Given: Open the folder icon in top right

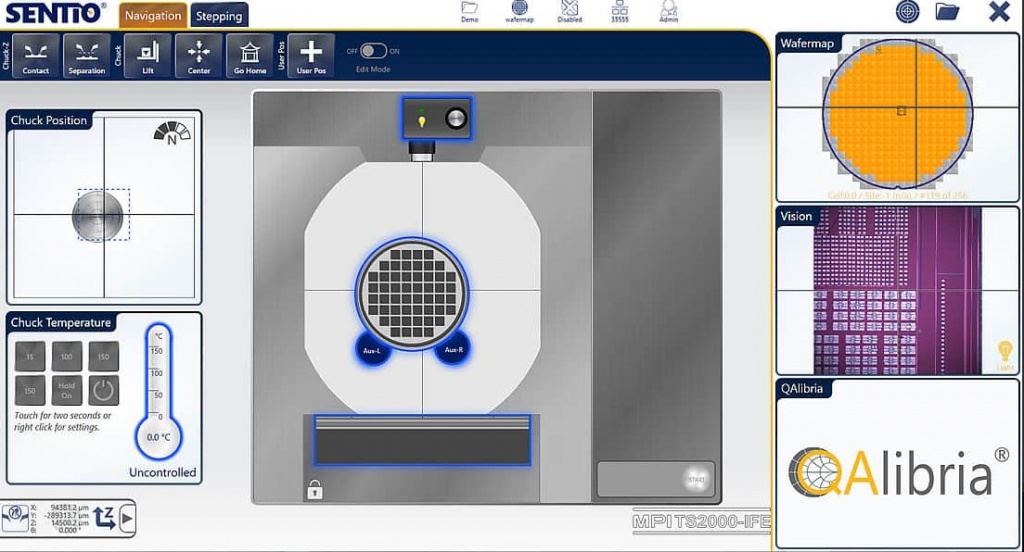Looking at the screenshot, I should pyautogui.click(x=947, y=12).
